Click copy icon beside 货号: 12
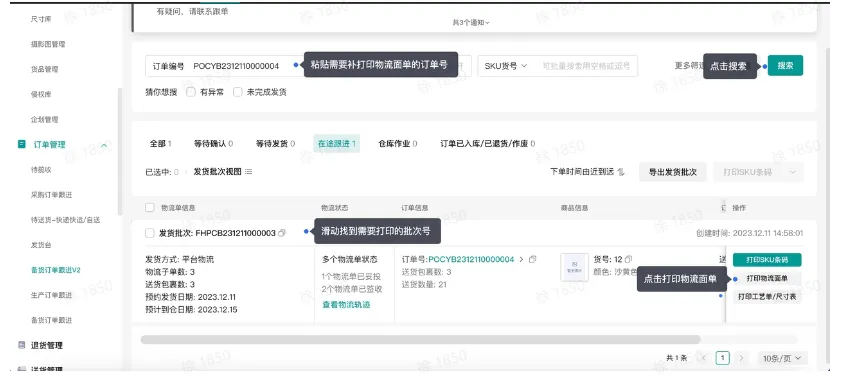 [x=629, y=259]
